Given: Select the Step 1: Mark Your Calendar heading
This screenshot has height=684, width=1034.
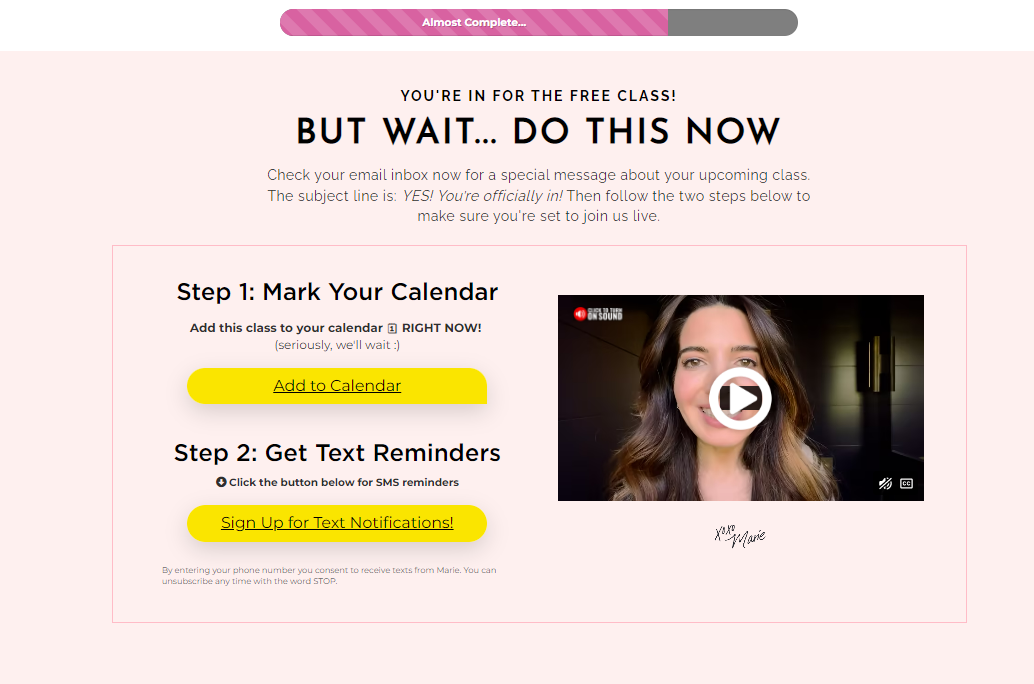Looking at the screenshot, I should tap(337, 292).
